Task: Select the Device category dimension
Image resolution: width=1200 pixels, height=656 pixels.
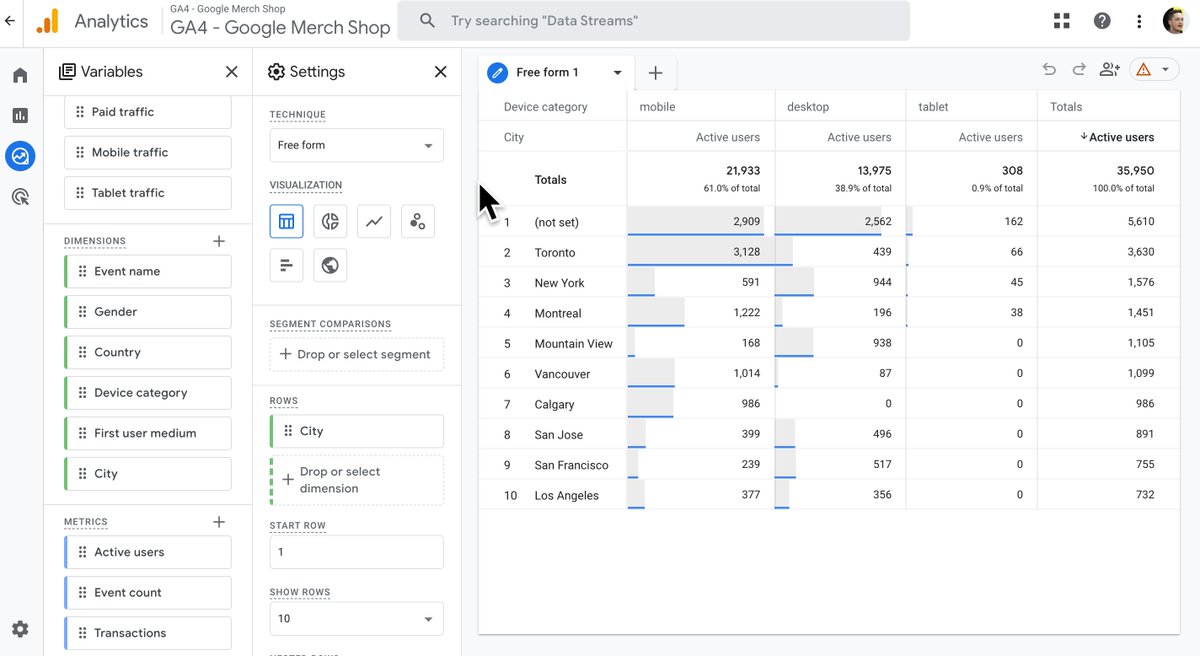Action: (x=148, y=393)
